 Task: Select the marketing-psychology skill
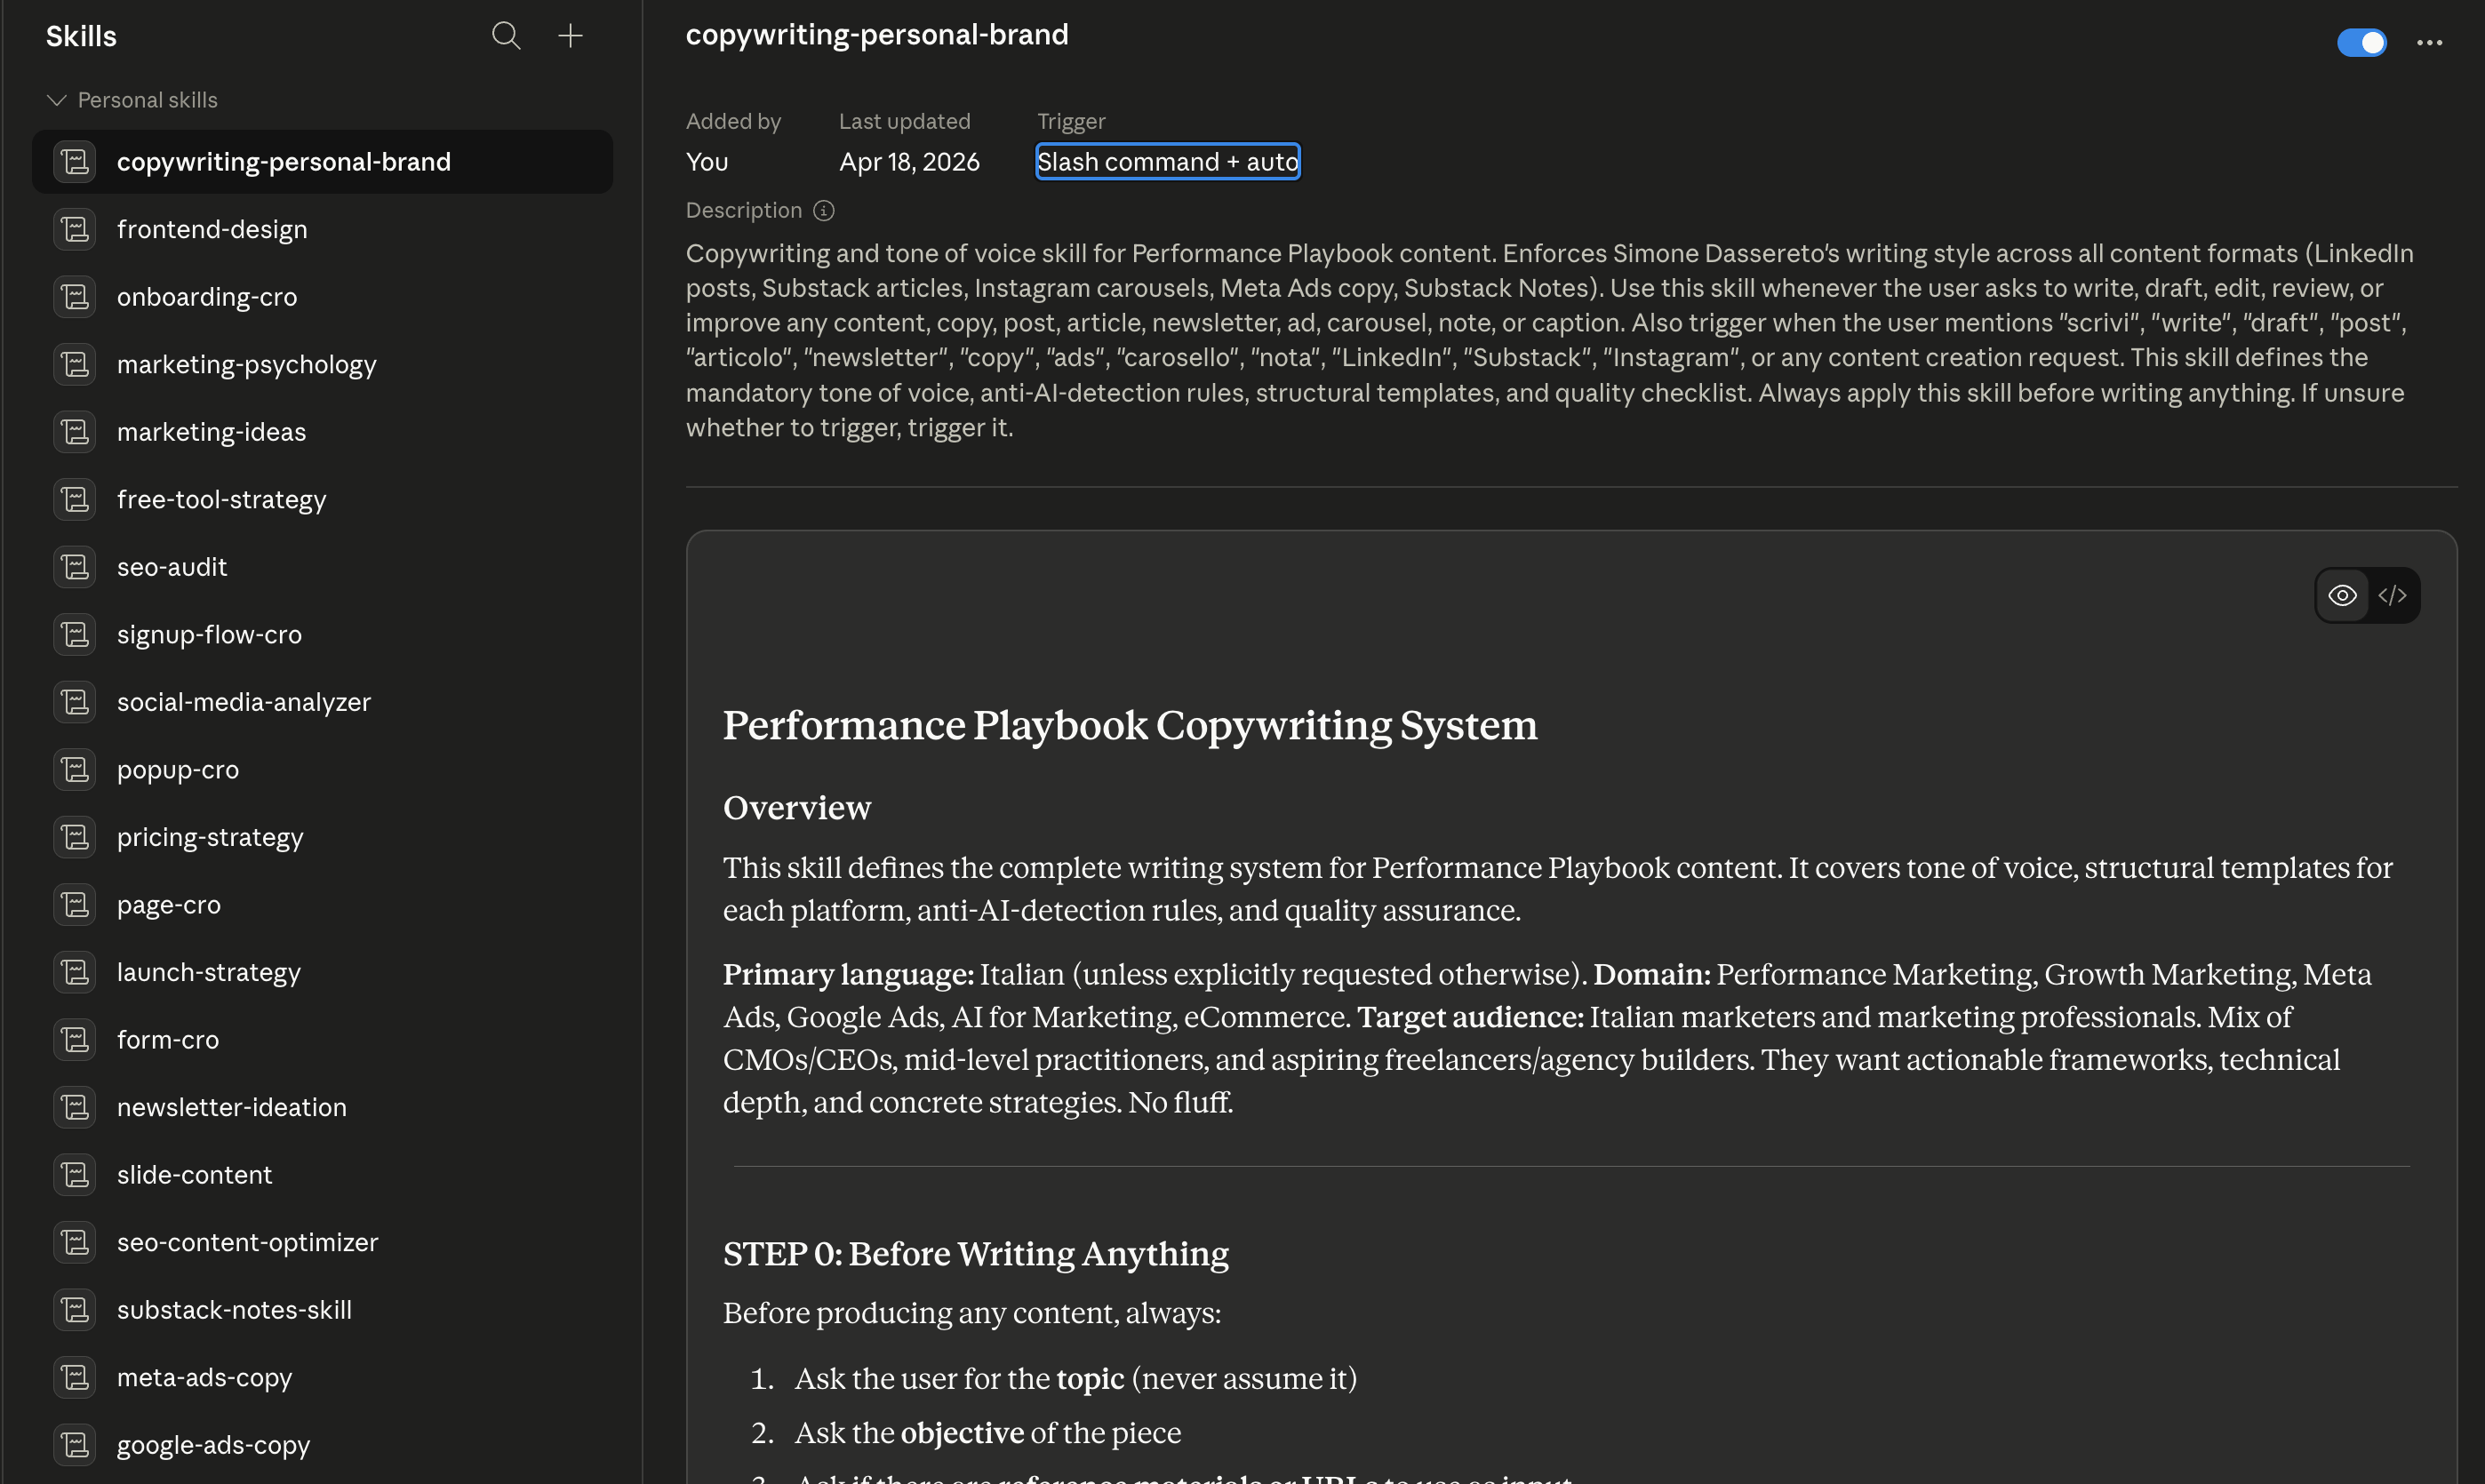(322, 365)
